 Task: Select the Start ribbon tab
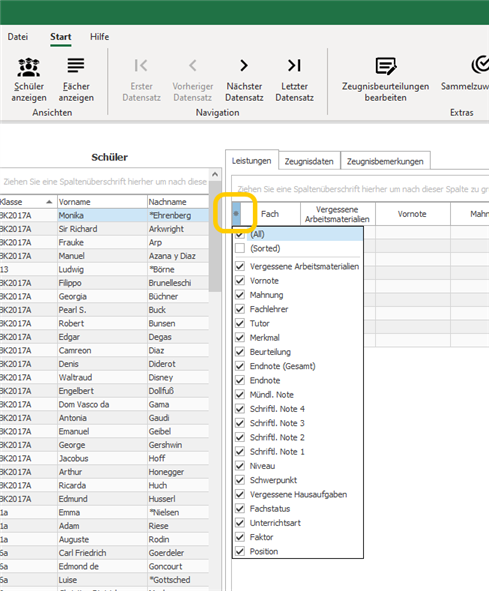coord(61,37)
